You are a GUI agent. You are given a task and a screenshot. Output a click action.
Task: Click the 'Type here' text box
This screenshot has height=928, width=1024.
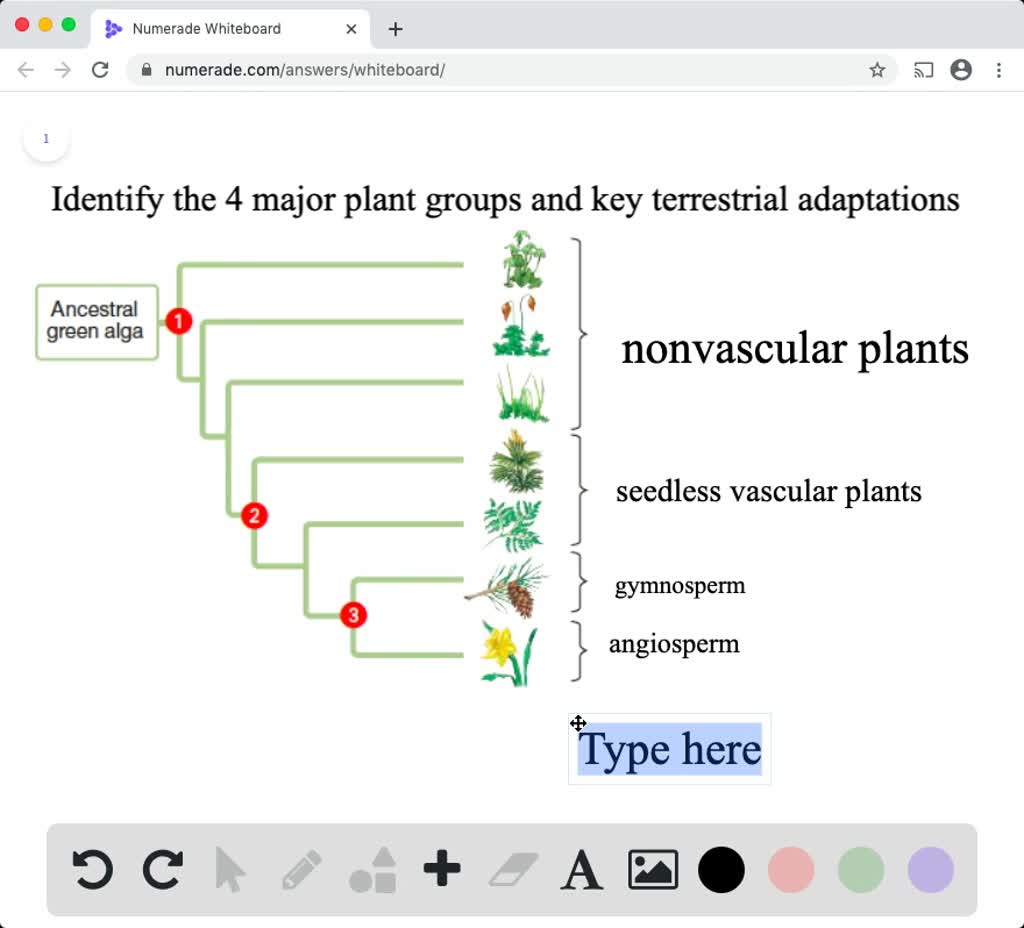tap(669, 749)
